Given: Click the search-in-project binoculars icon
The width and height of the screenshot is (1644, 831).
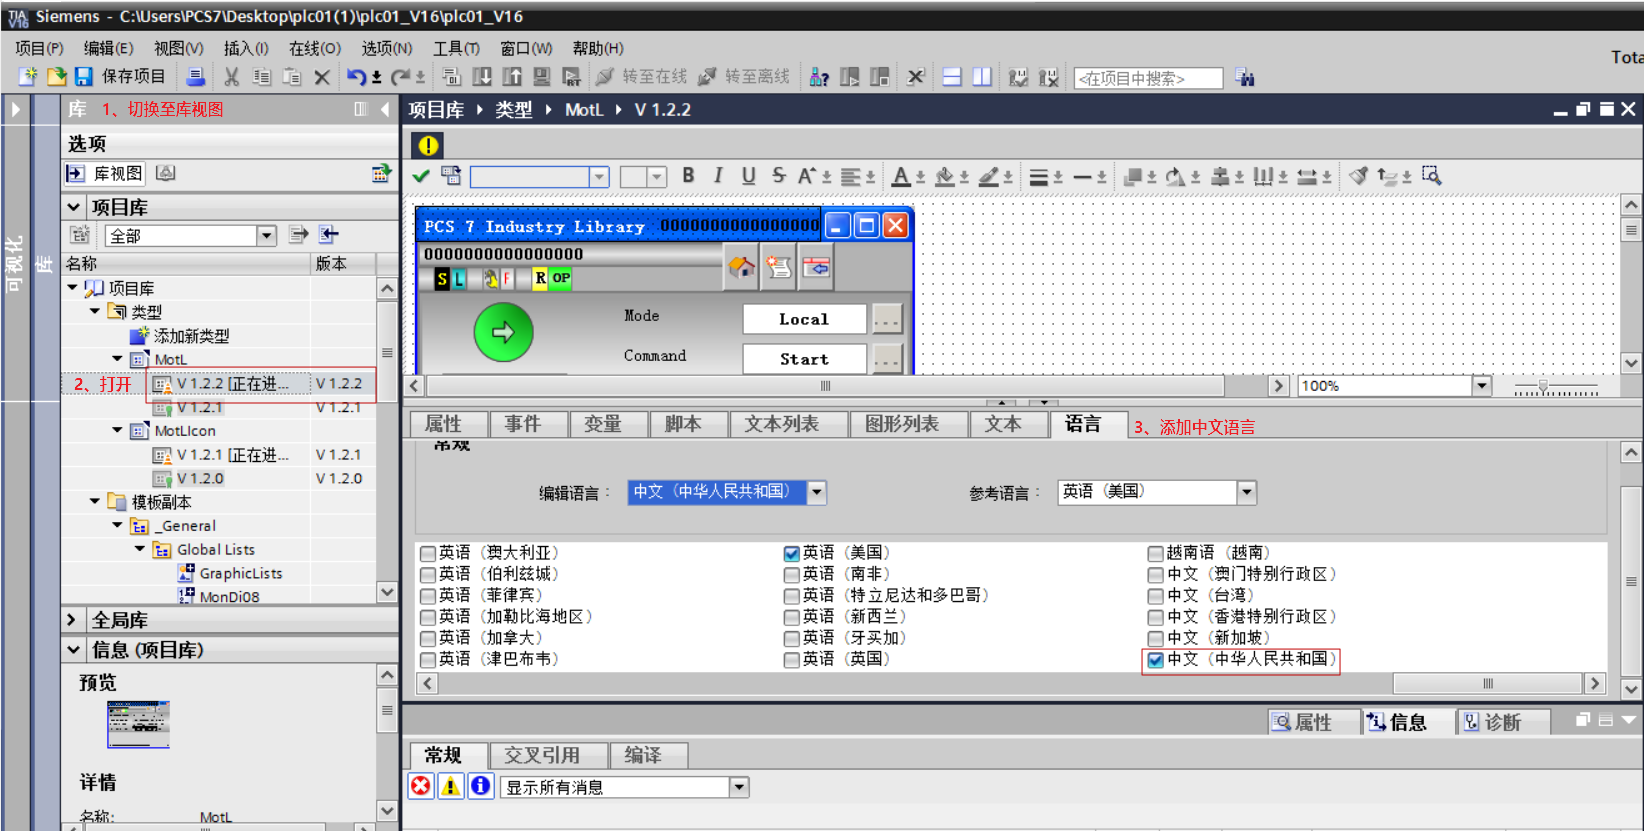Looking at the screenshot, I should (1245, 77).
